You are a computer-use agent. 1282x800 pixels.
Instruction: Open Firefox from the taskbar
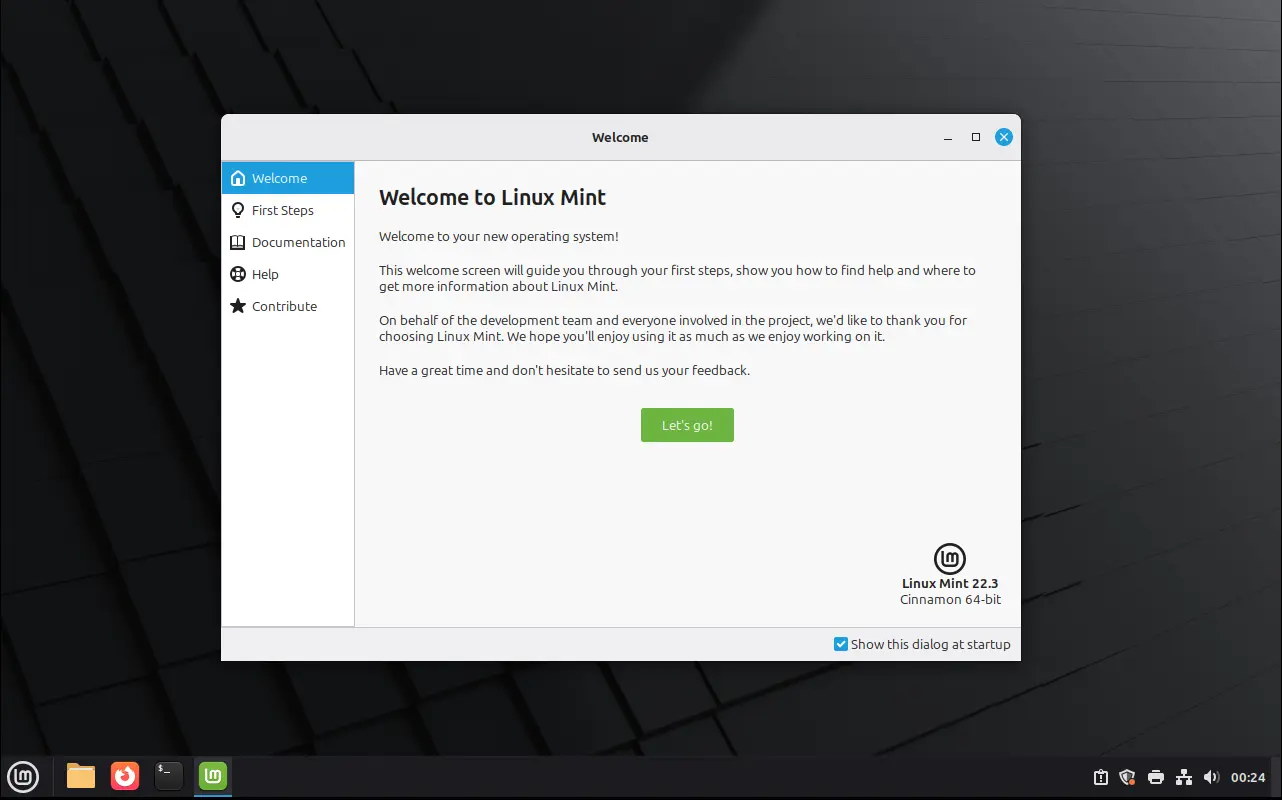click(x=125, y=776)
